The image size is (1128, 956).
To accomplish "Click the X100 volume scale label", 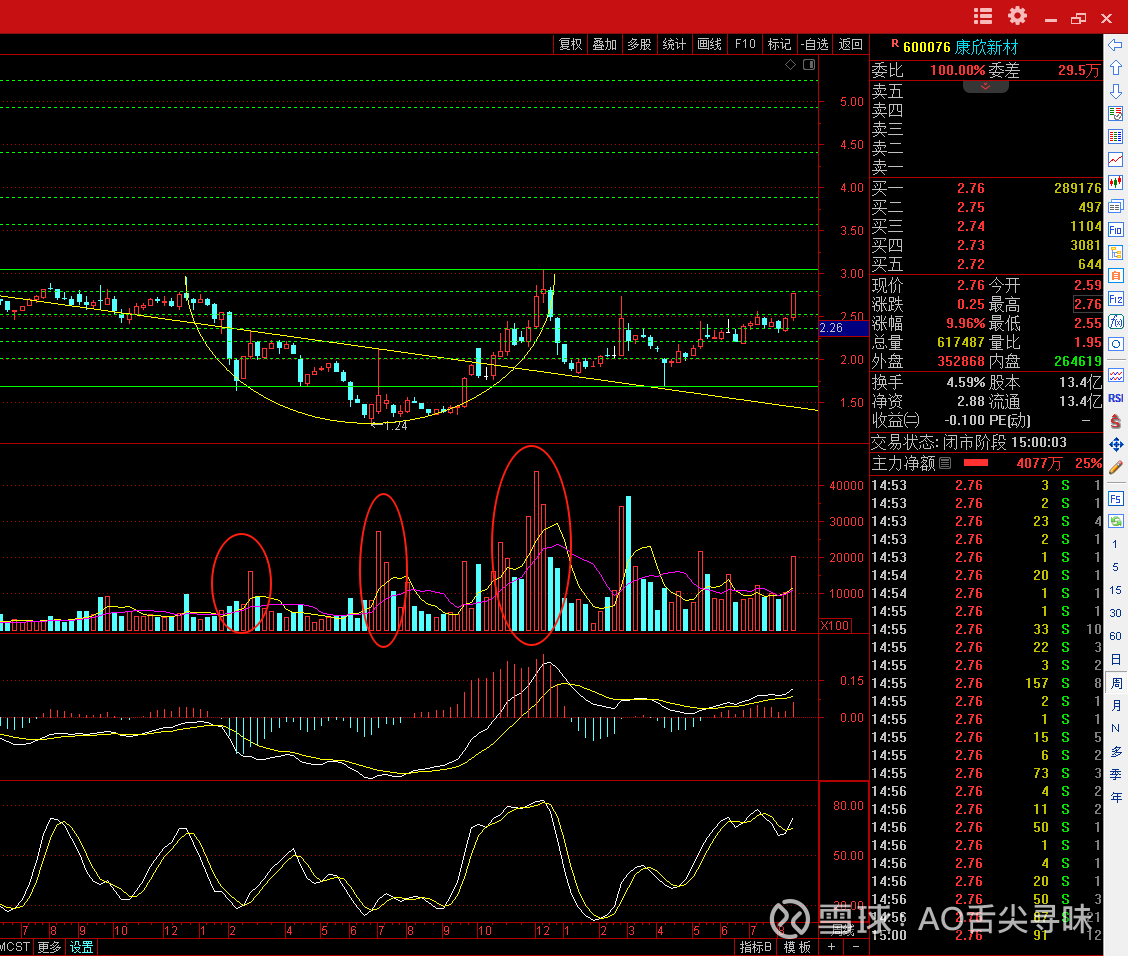I will tap(834, 626).
